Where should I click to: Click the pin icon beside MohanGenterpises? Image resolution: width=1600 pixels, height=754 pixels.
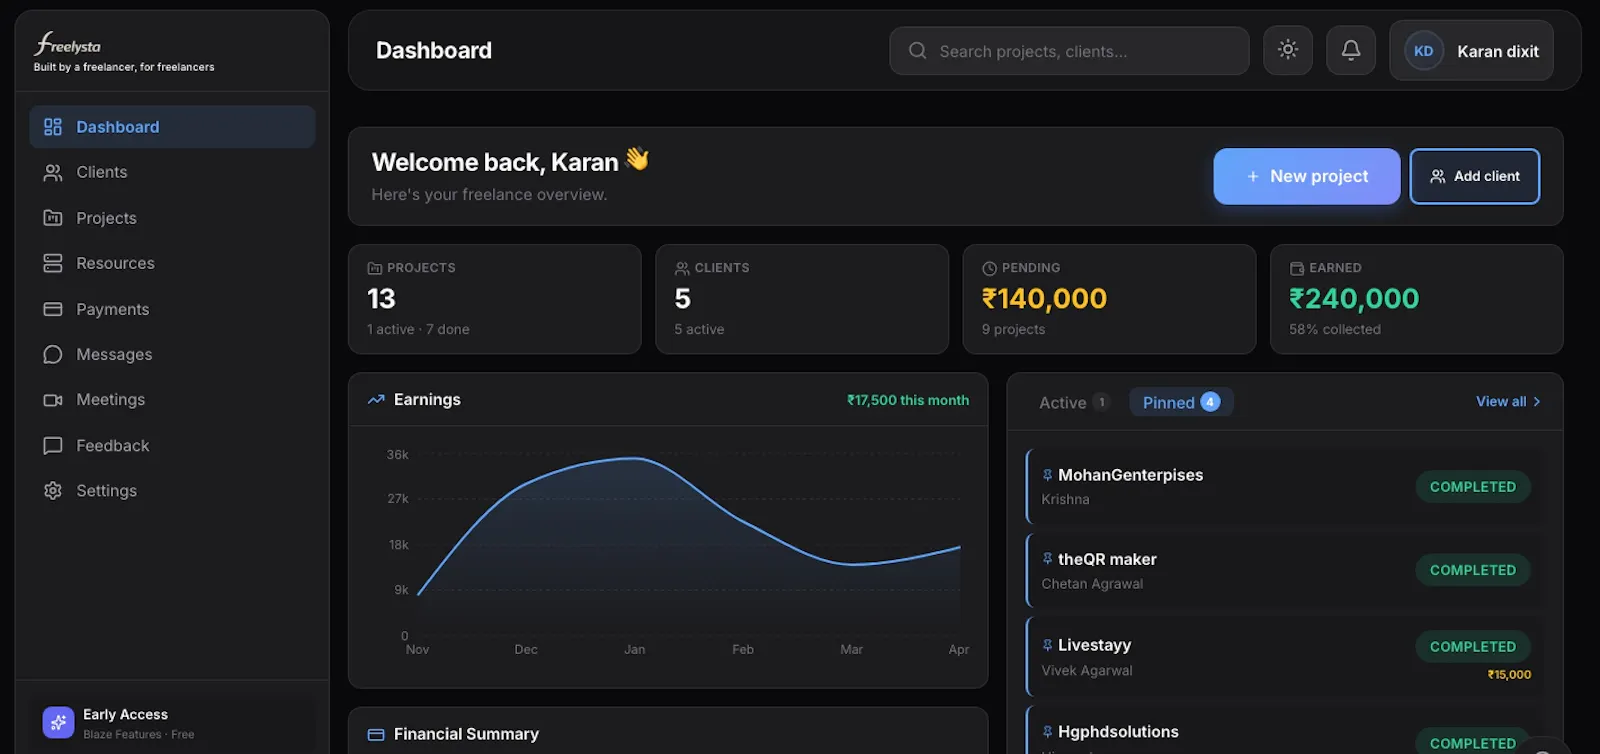1047,475
